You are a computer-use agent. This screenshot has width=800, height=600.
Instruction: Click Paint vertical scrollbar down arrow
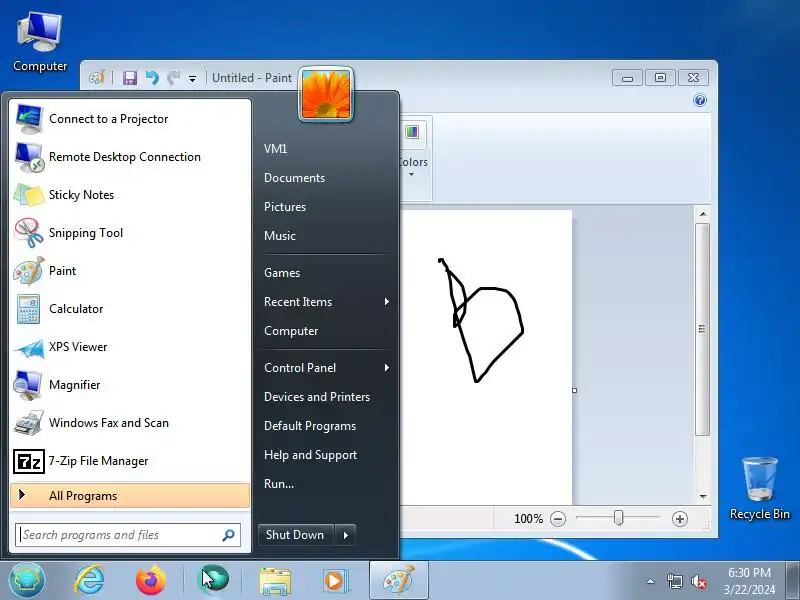click(x=703, y=496)
